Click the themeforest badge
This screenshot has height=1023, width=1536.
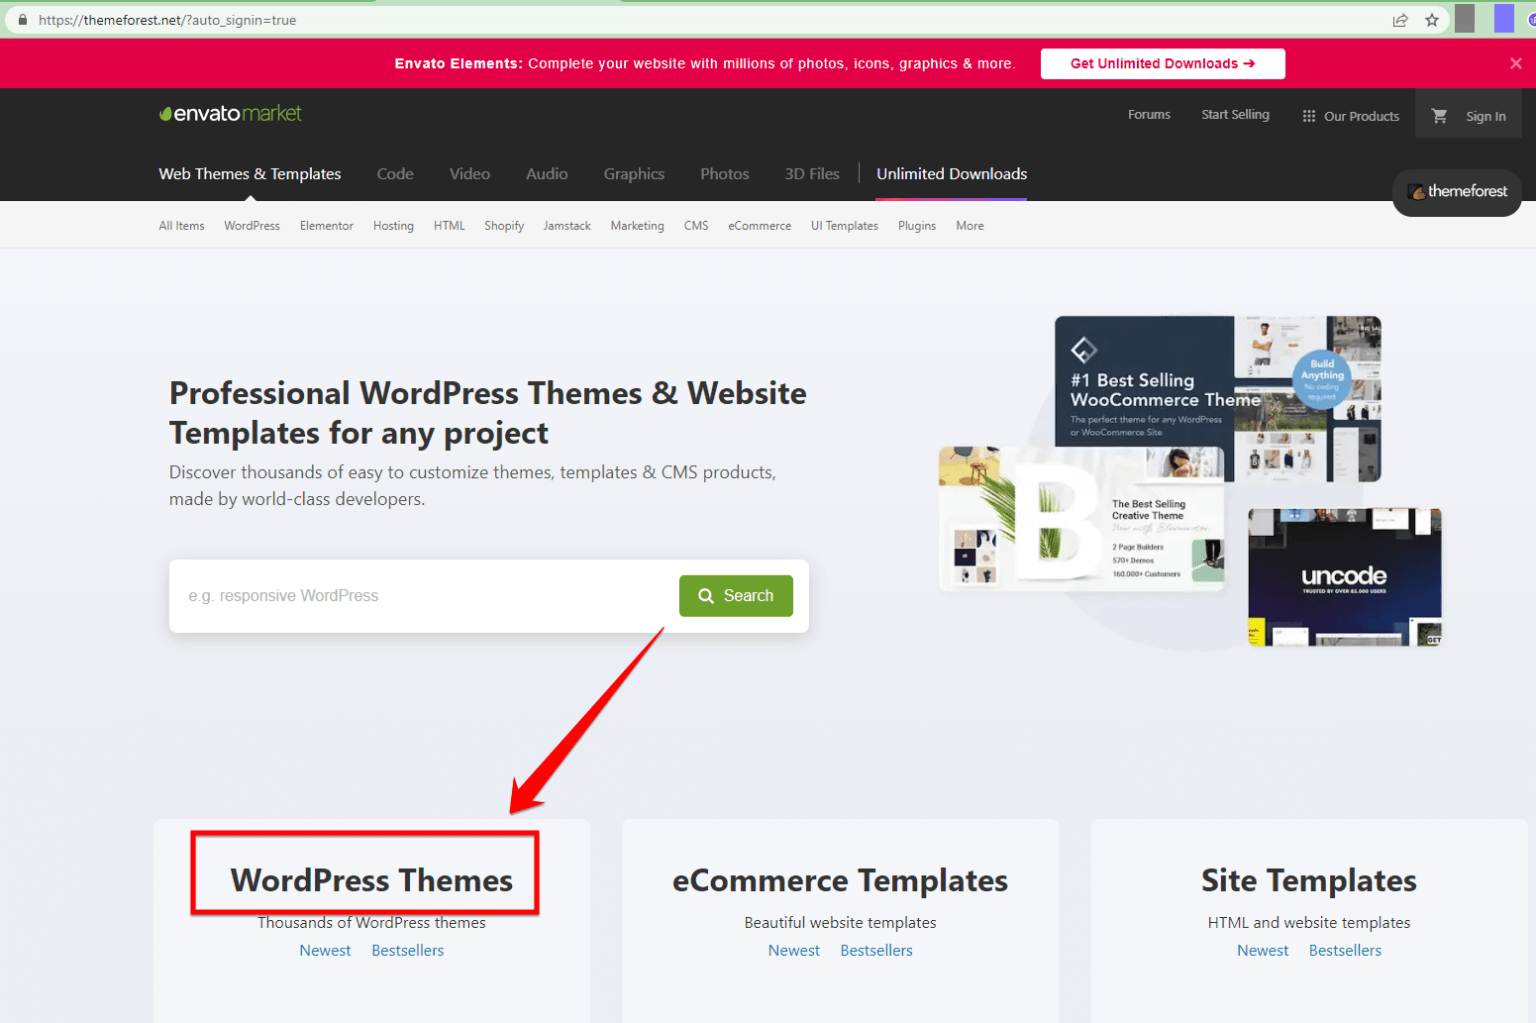pyautogui.click(x=1457, y=191)
